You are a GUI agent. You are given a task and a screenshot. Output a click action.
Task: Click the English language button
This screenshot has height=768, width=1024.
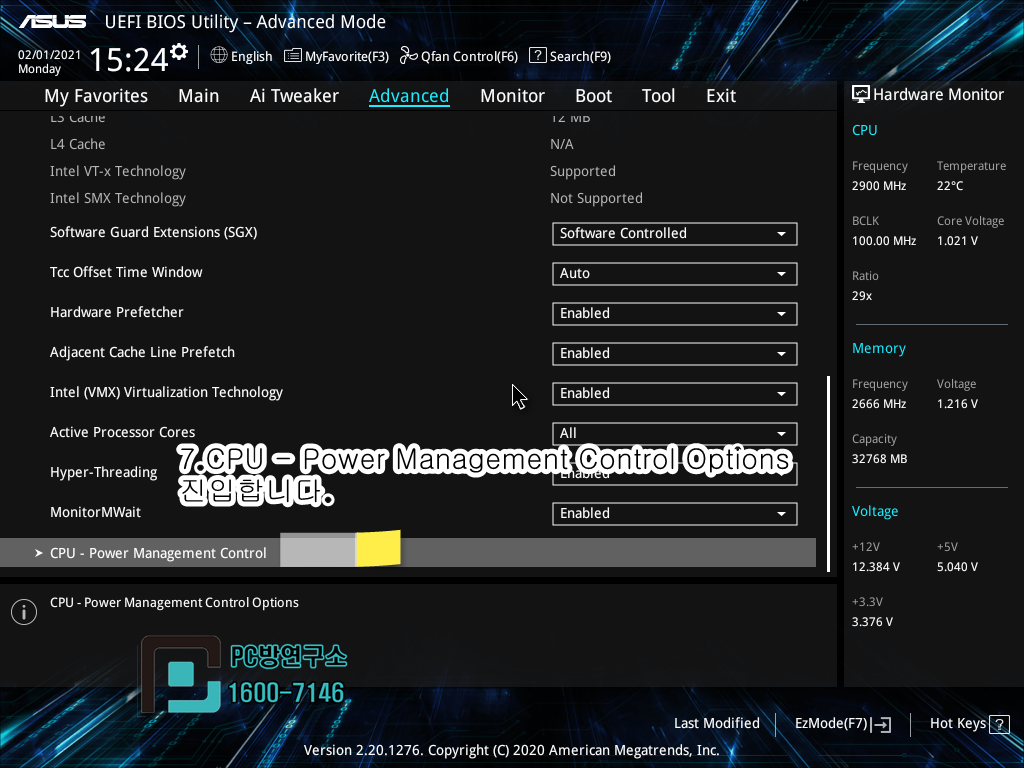(242, 56)
